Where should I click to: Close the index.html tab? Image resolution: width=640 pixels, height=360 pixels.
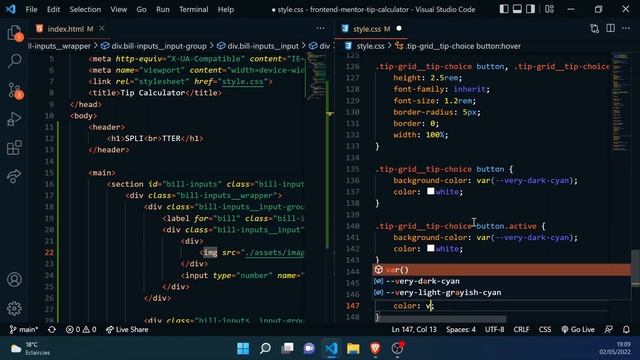102,28
